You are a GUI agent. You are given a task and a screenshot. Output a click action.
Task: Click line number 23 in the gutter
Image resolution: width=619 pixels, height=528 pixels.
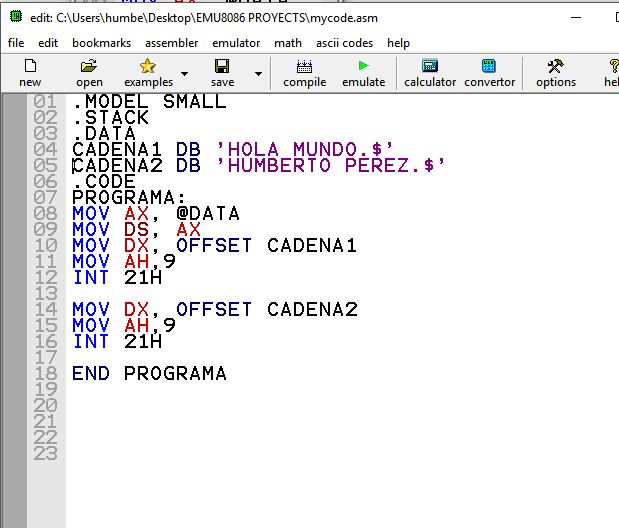coord(46,453)
